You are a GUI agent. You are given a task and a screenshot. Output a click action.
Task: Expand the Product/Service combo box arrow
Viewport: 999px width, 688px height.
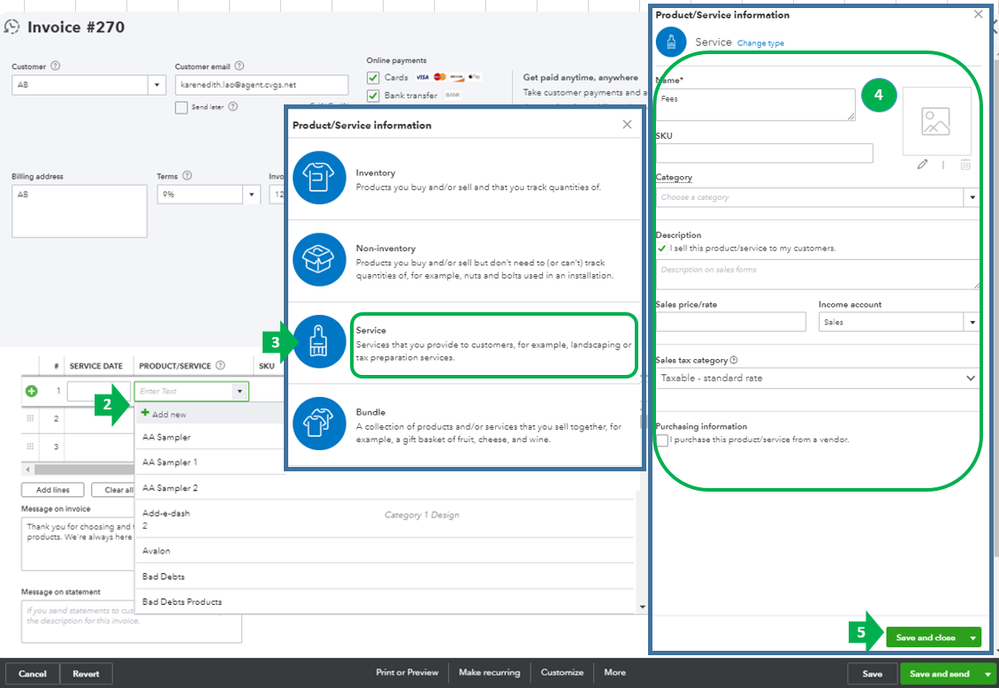[x=240, y=391]
